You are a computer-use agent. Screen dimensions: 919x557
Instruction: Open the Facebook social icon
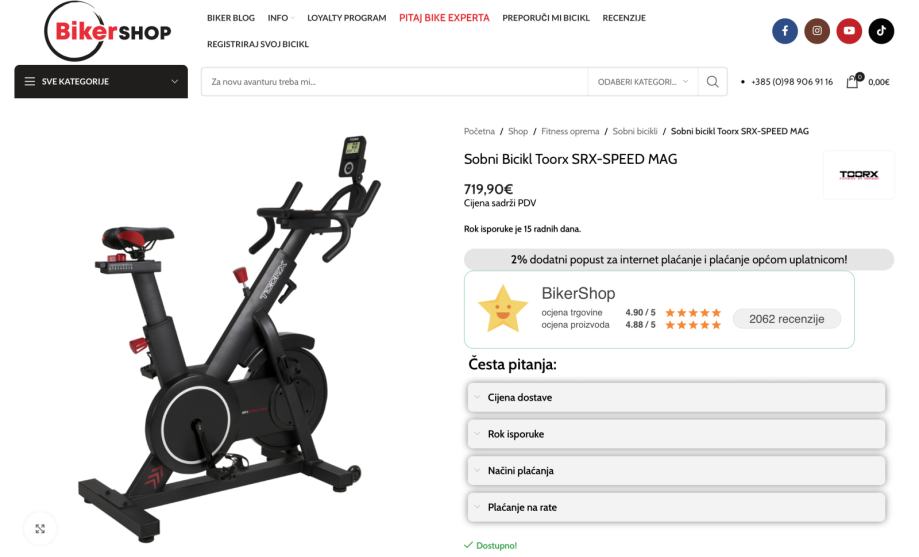785,31
